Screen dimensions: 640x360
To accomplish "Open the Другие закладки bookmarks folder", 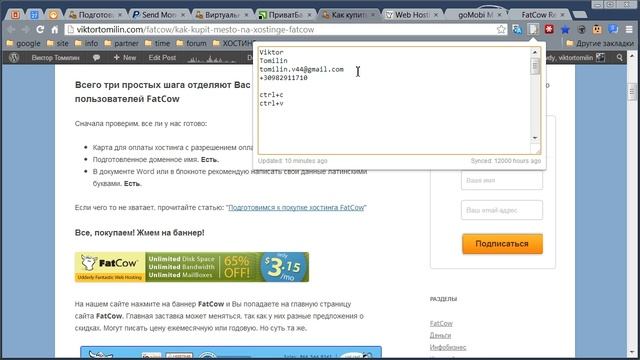I will [x=600, y=43].
